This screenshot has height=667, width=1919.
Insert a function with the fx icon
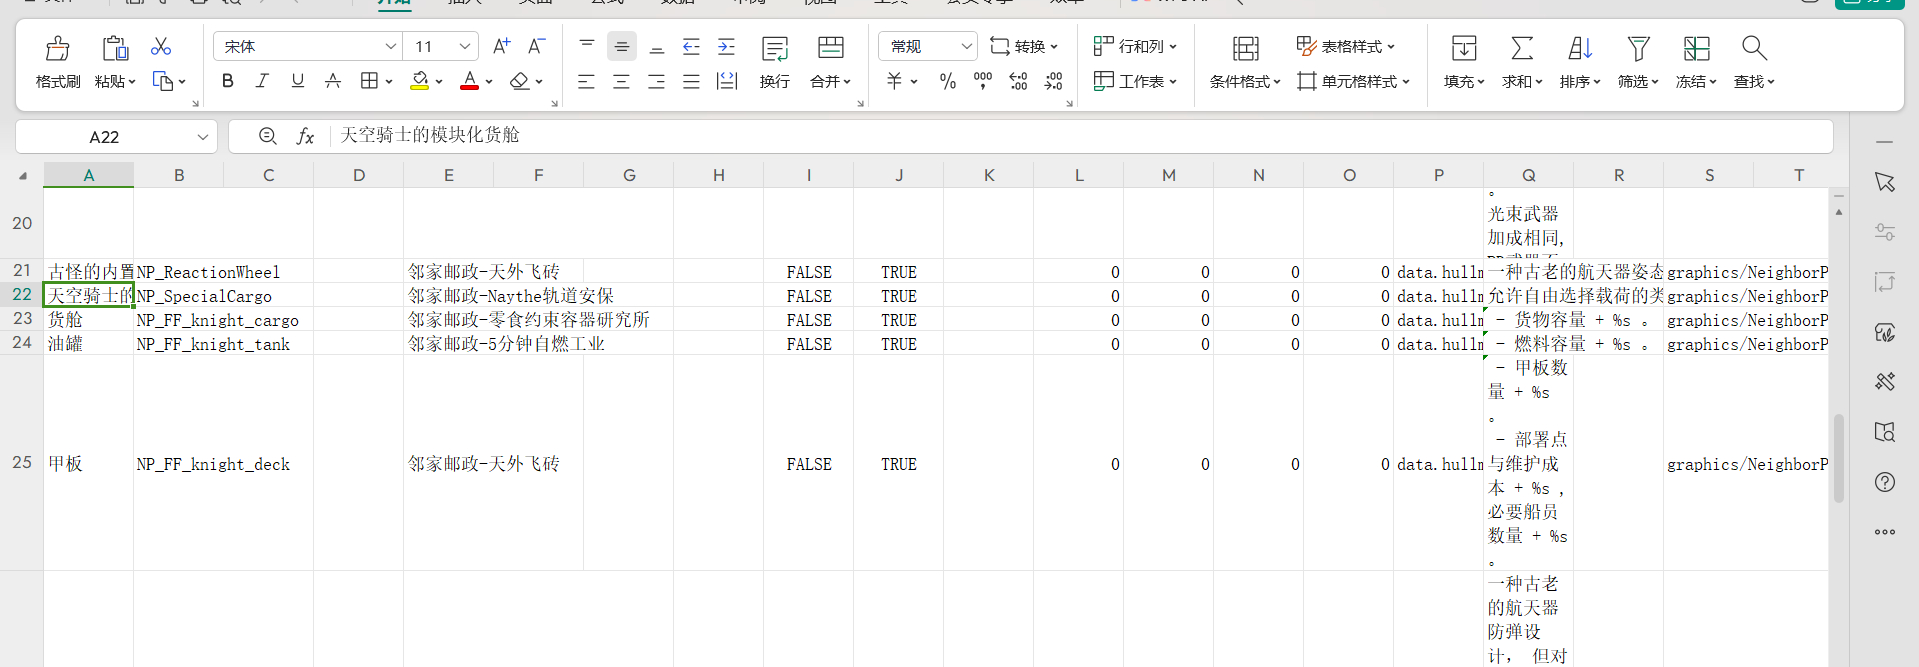pyautogui.click(x=305, y=136)
